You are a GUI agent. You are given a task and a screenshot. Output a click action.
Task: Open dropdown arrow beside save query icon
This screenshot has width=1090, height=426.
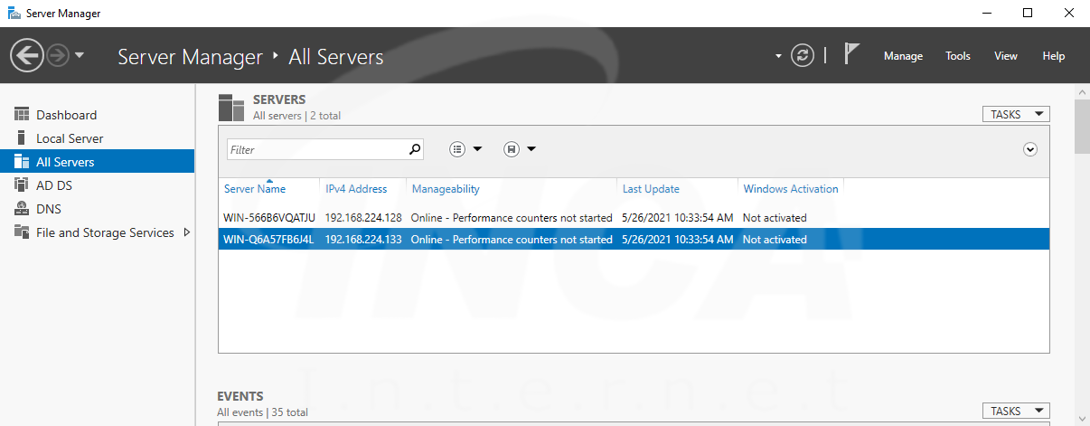[x=531, y=149]
